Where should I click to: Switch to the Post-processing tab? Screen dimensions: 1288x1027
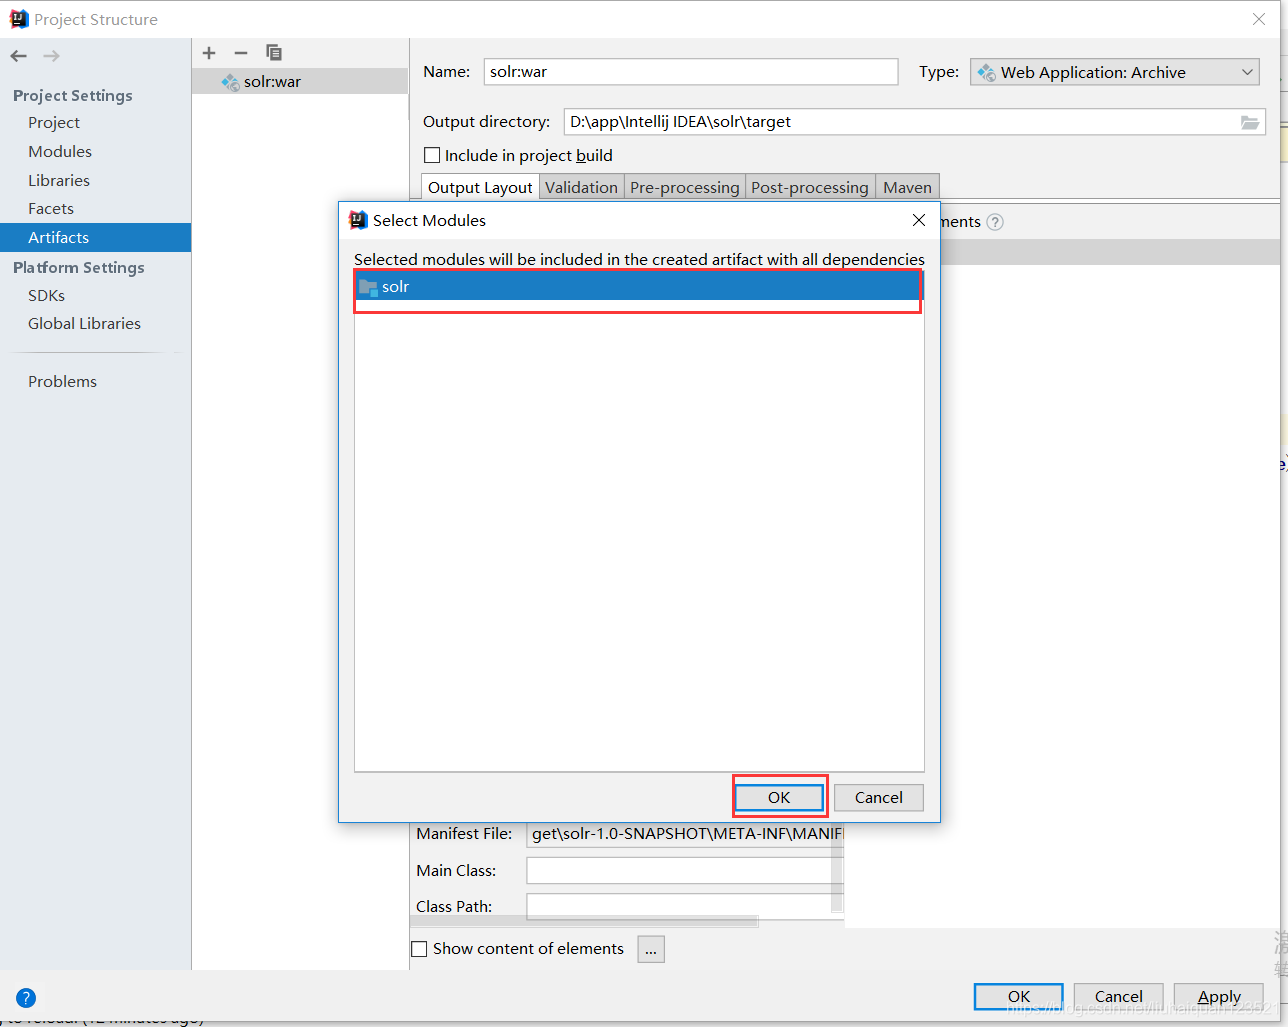click(x=810, y=187)
